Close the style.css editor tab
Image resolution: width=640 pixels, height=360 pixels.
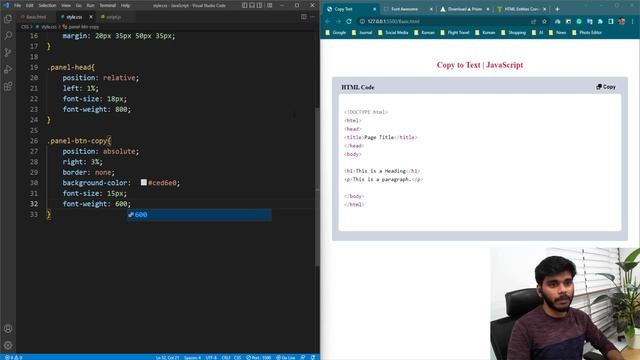91,17
